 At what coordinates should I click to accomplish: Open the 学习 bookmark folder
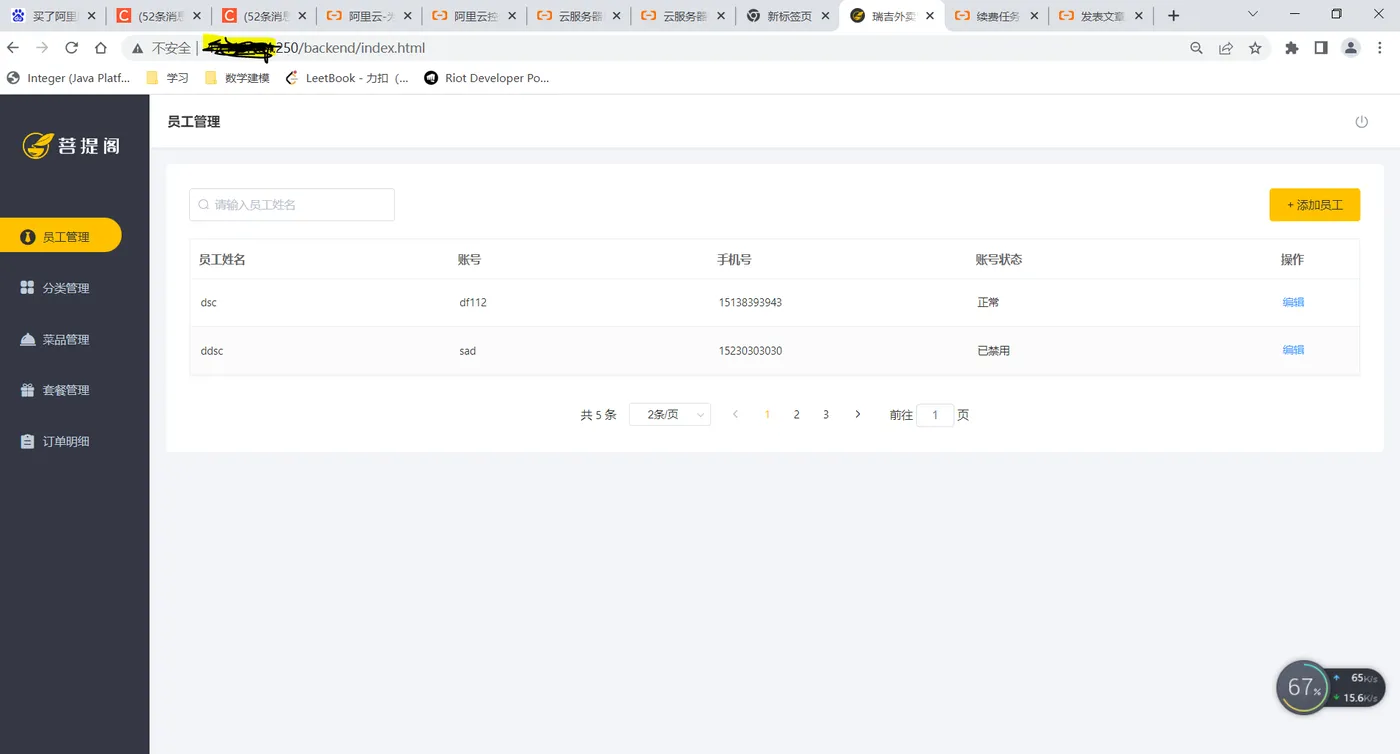(167, 78)
